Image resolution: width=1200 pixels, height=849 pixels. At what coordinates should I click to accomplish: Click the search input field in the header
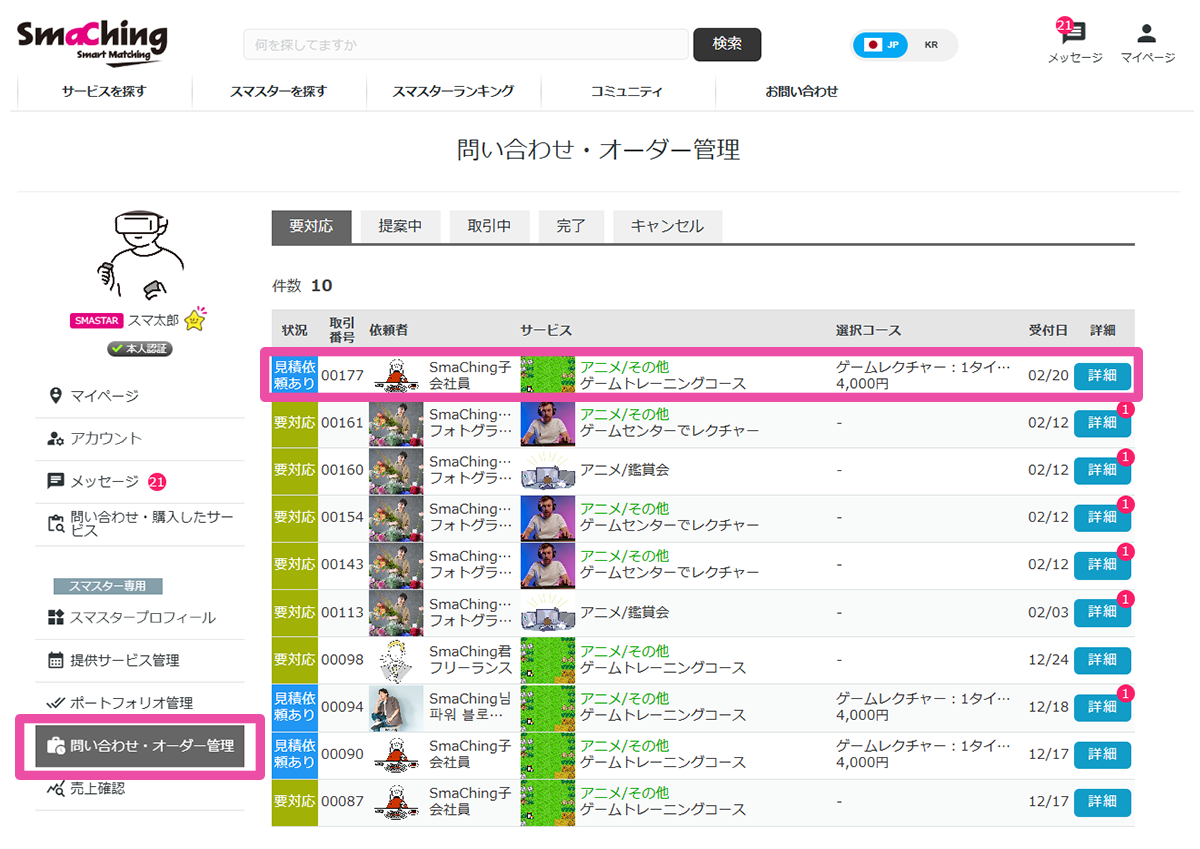460,44
